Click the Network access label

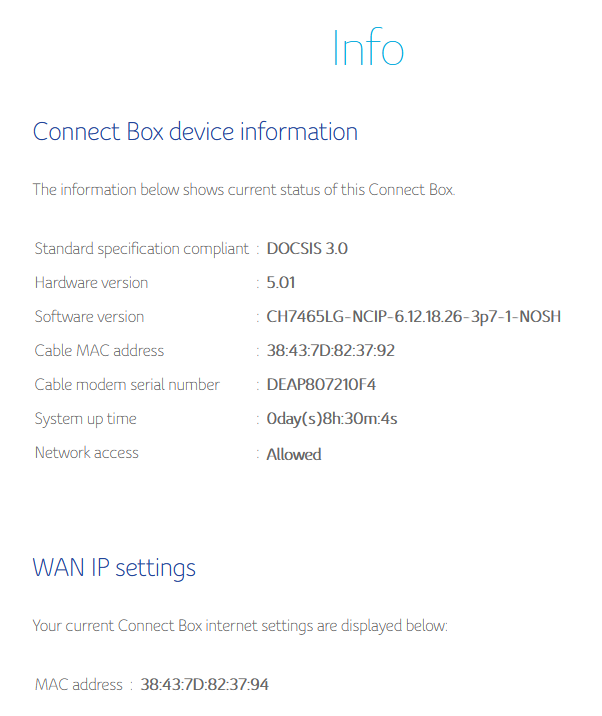(87, 453)
